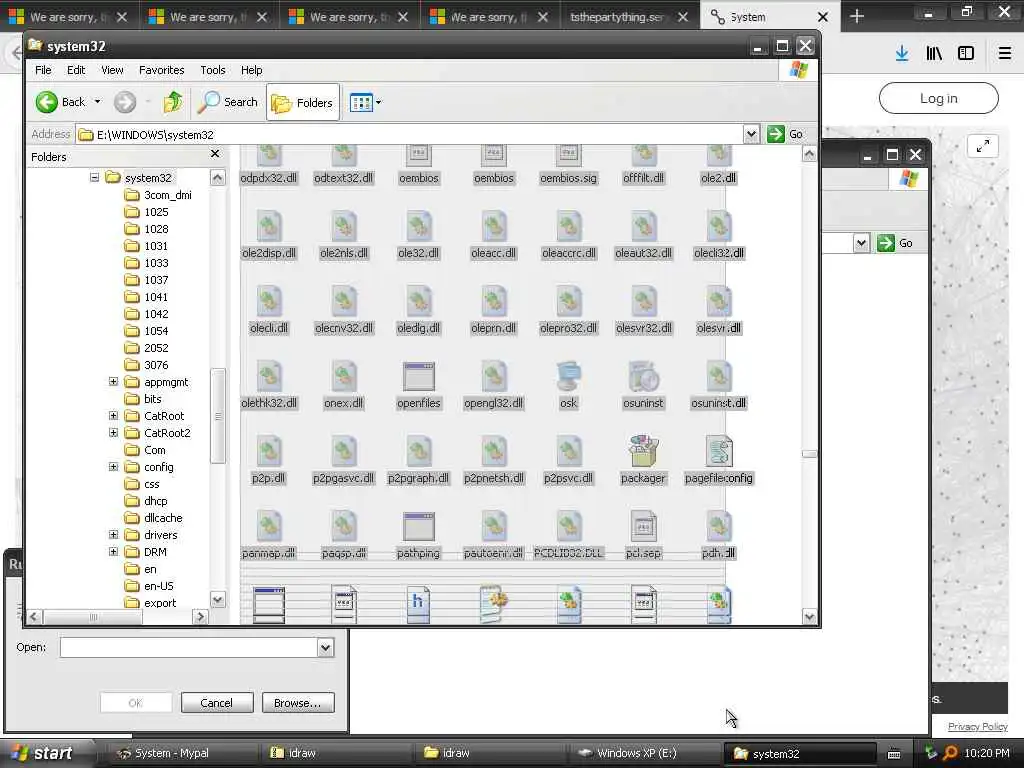This screenshot has width=1024, height=768.
Task: Select the opengl32.dll file icon
Action: tap(494, 377)
